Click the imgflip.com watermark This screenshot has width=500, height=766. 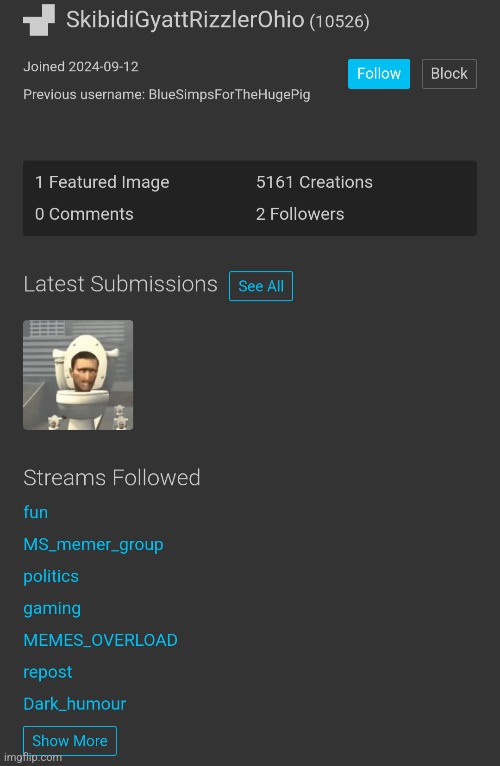click(x=33, y=758)
